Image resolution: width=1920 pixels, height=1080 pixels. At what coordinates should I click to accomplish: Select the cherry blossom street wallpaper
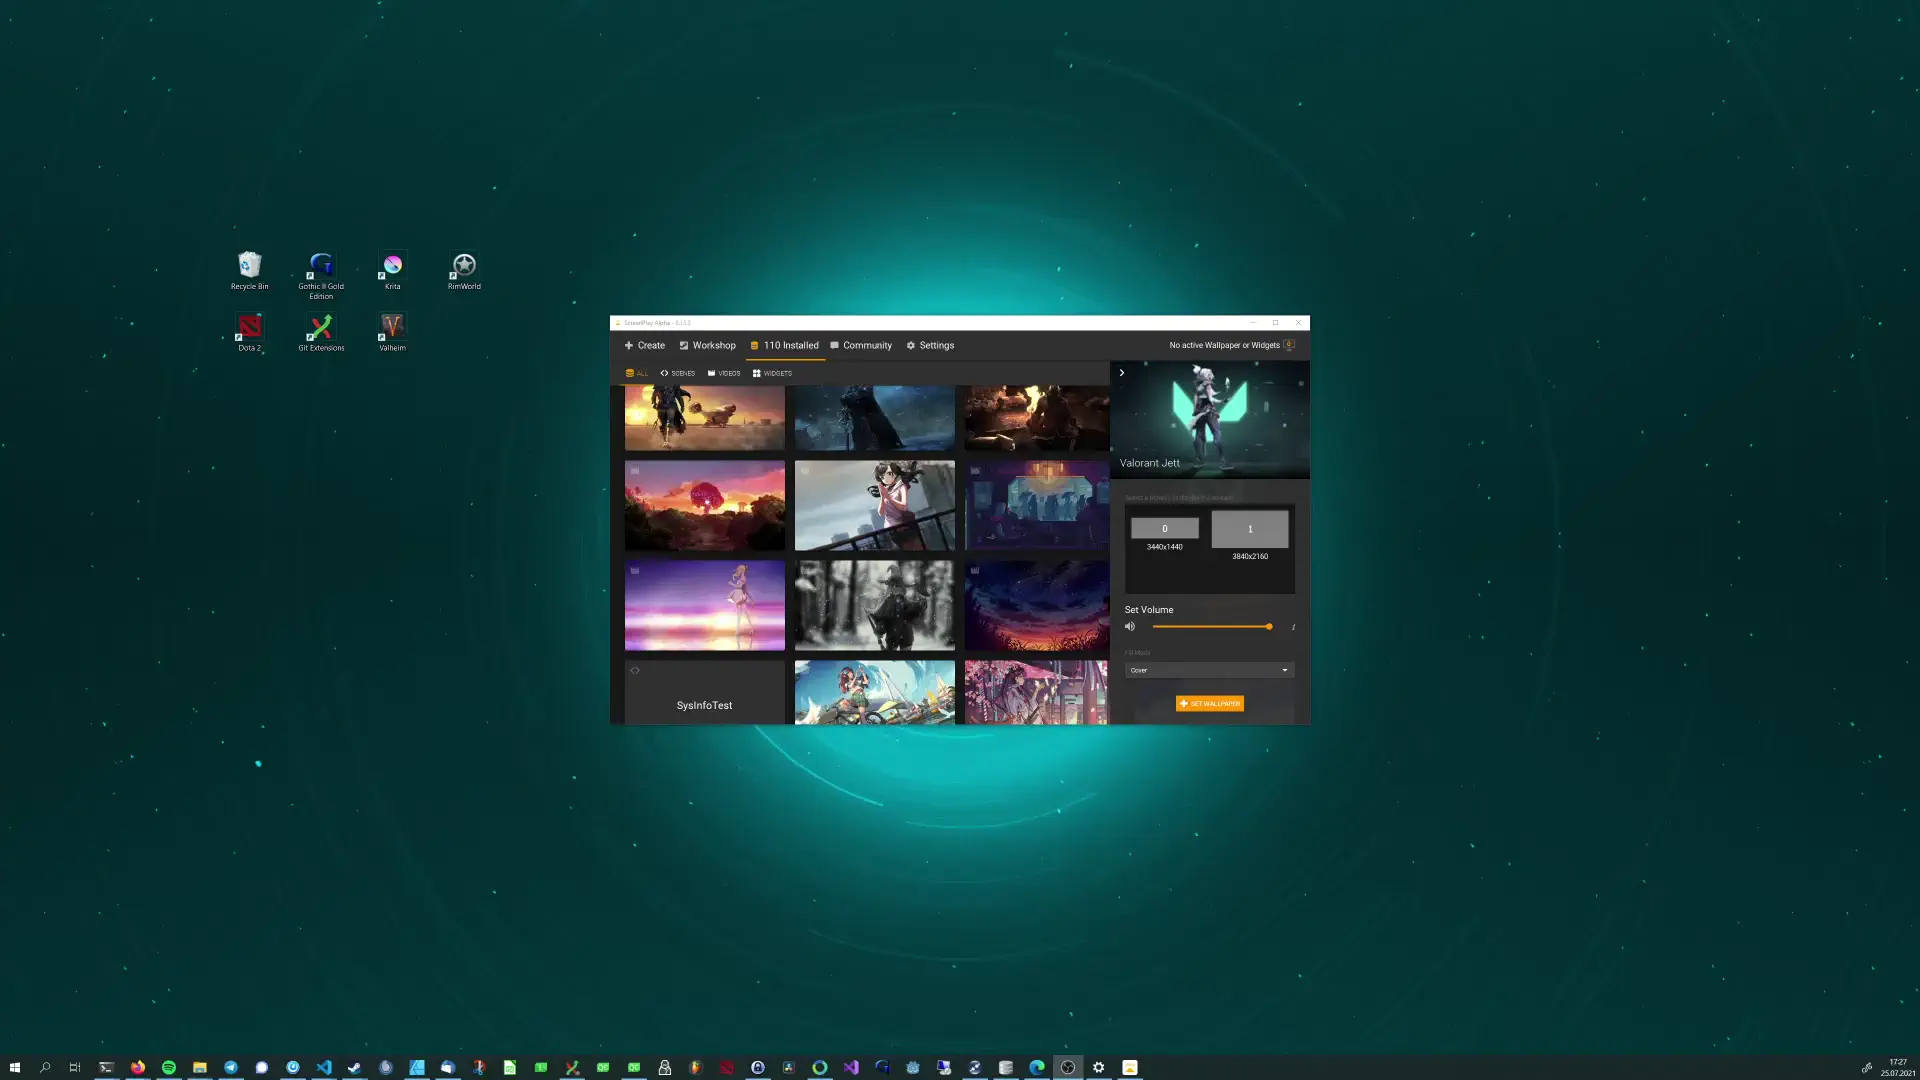pos(1037,692)
